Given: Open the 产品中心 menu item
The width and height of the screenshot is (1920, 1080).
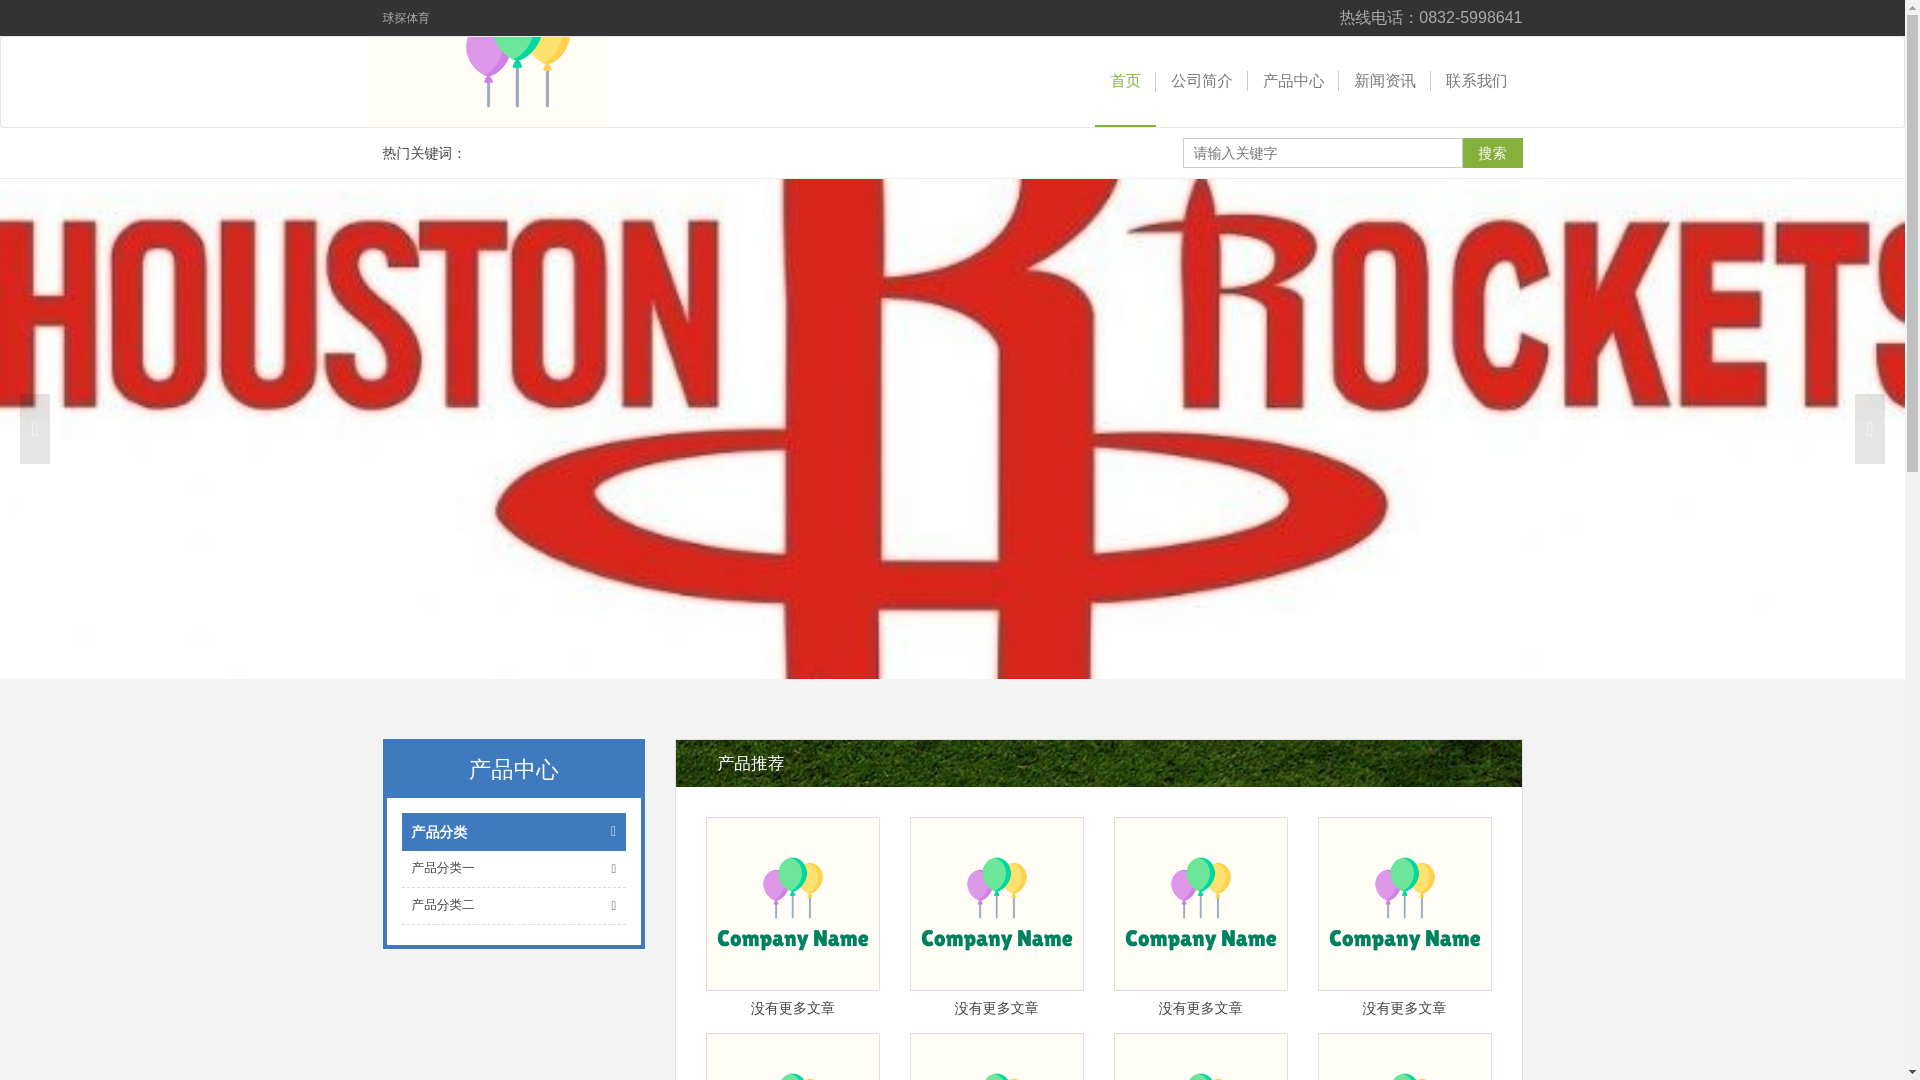Looking at the screenshot, I should click(x=1293, y=81).
